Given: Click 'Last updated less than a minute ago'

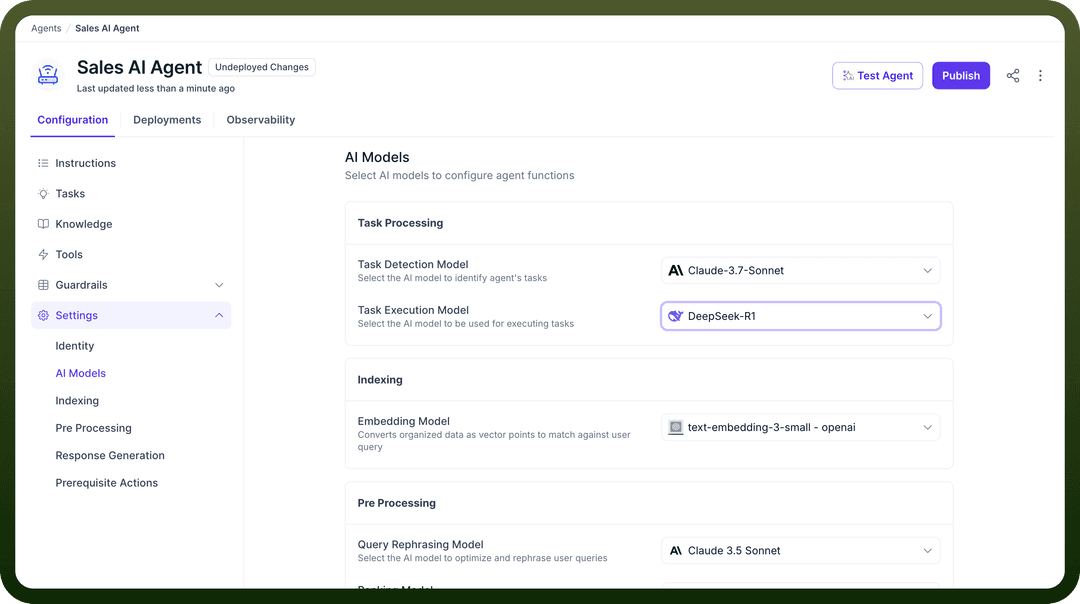Looking at the screenshot, I should click(x=156, y=88).
